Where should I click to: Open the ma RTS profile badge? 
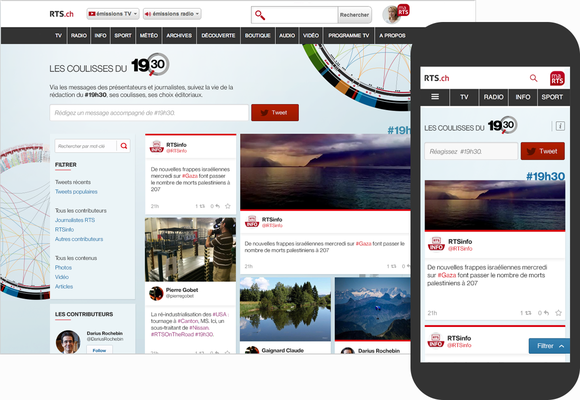pyautogui.click(x=403, y=10)
